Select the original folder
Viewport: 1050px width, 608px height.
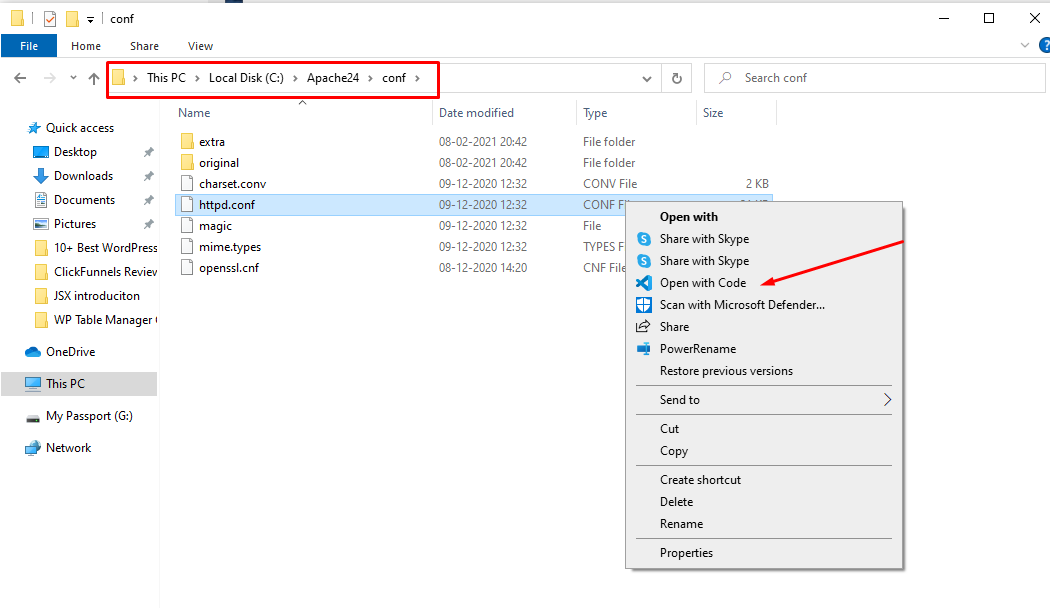point(218,163)
